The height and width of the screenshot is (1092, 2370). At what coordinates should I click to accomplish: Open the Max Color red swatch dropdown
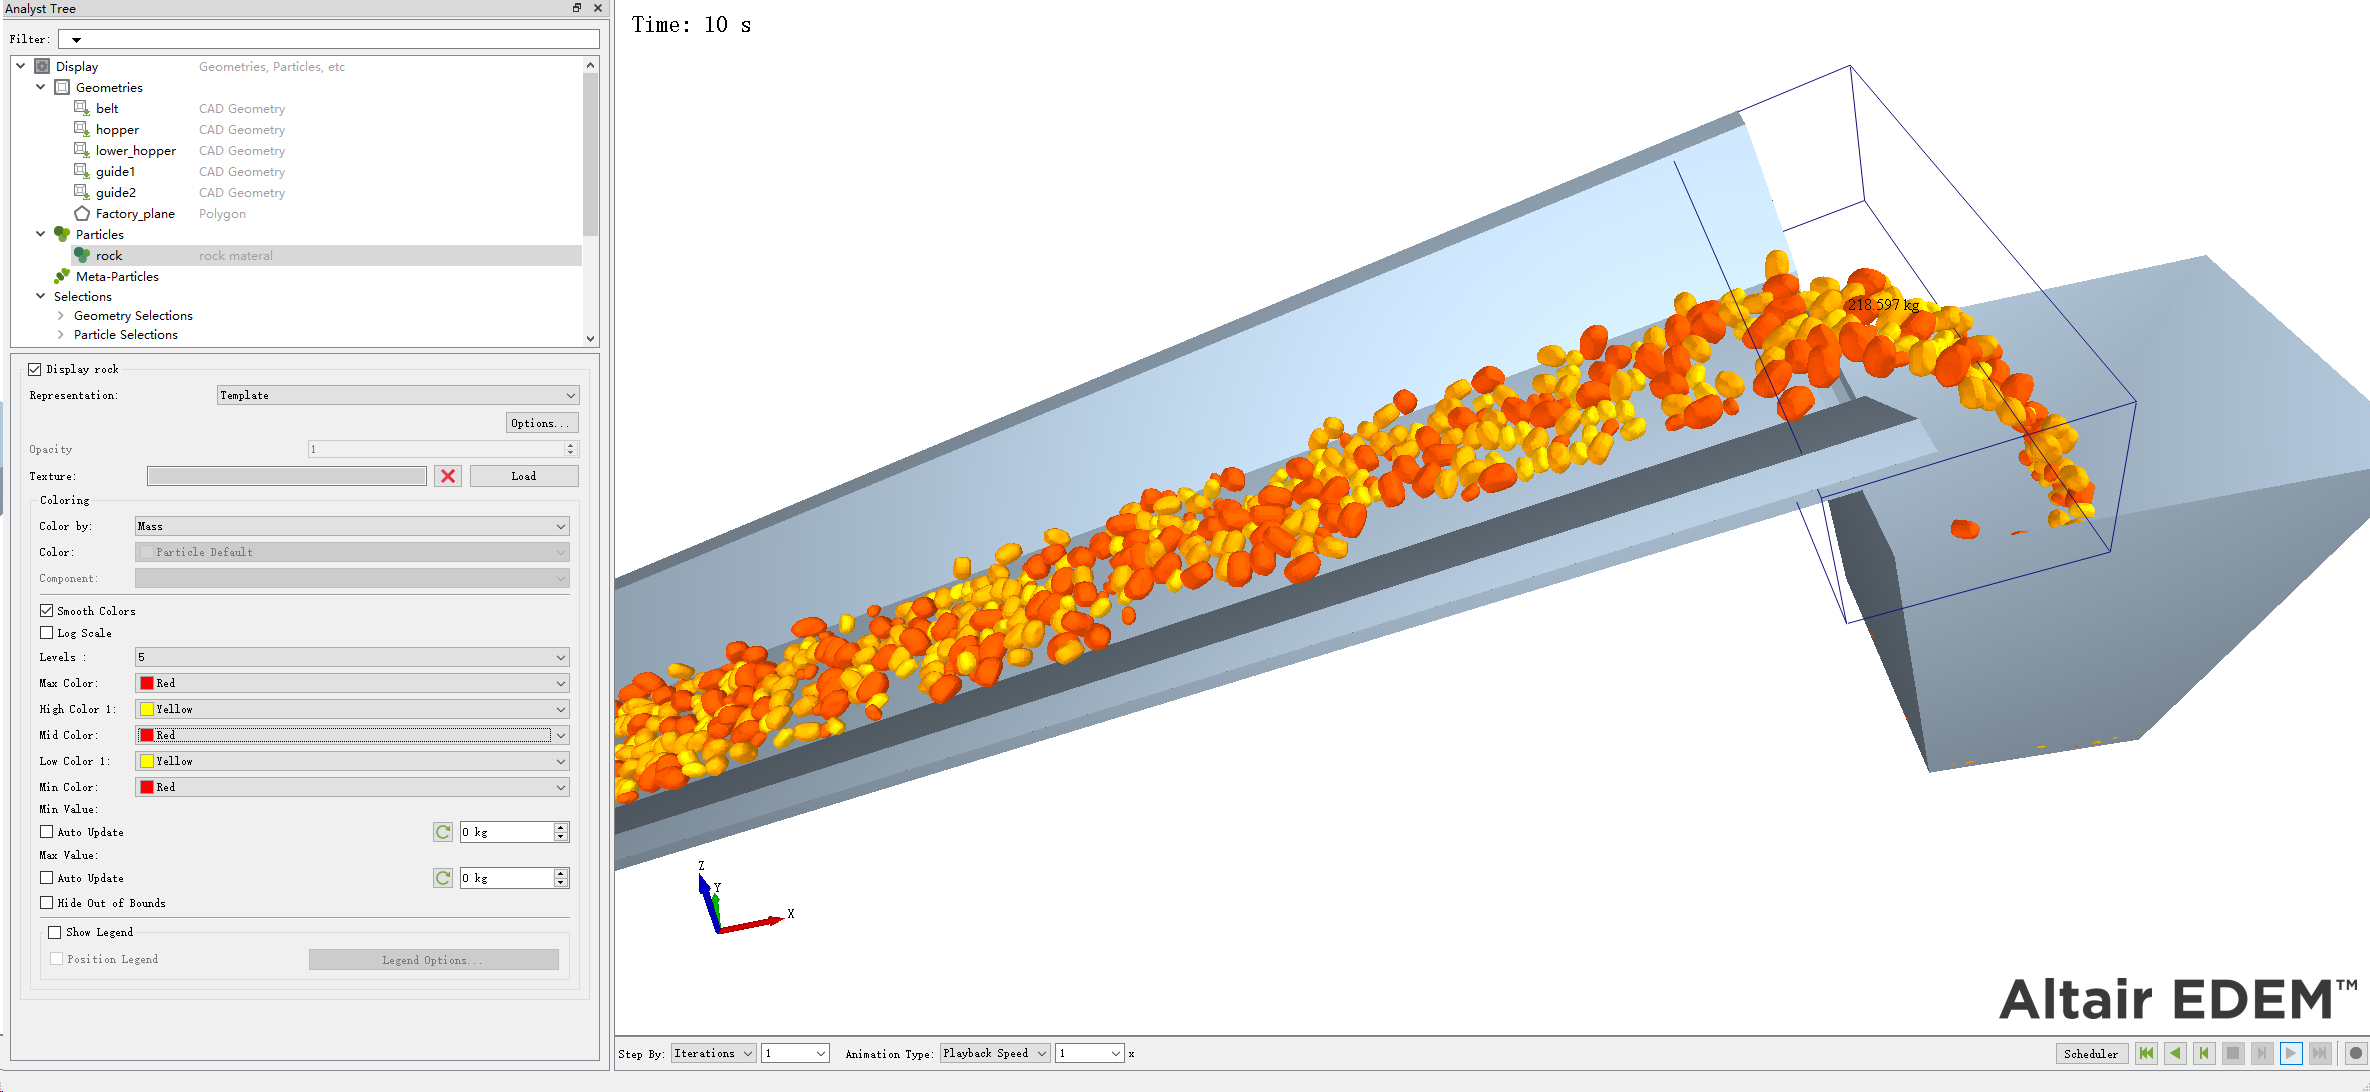(352, 683)
